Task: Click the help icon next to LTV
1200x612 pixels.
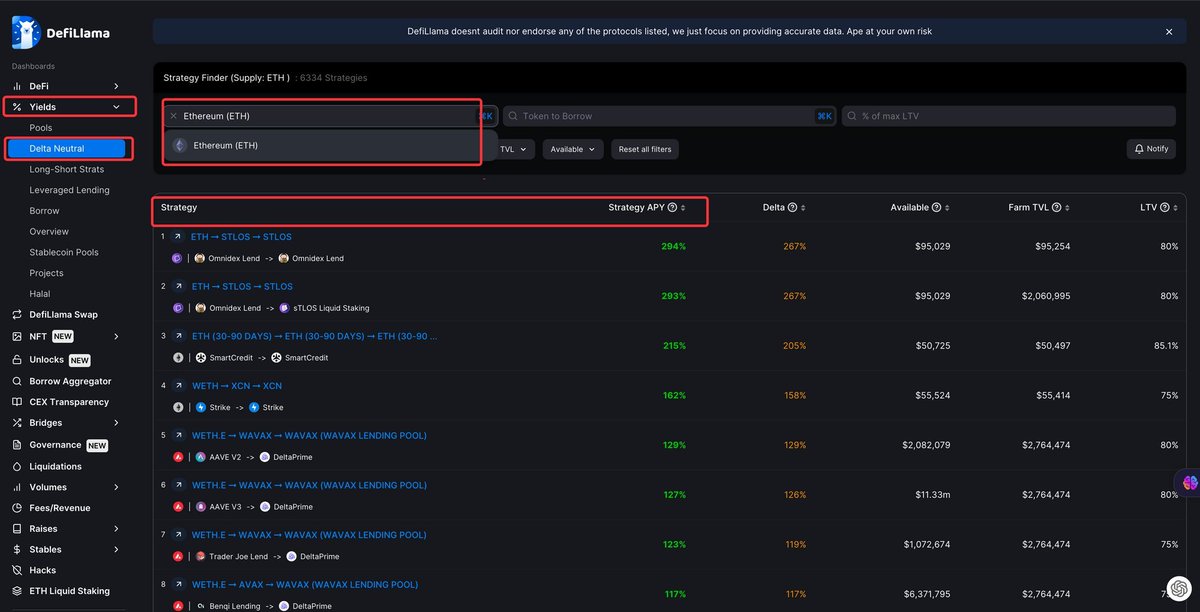Action: 1164,208
